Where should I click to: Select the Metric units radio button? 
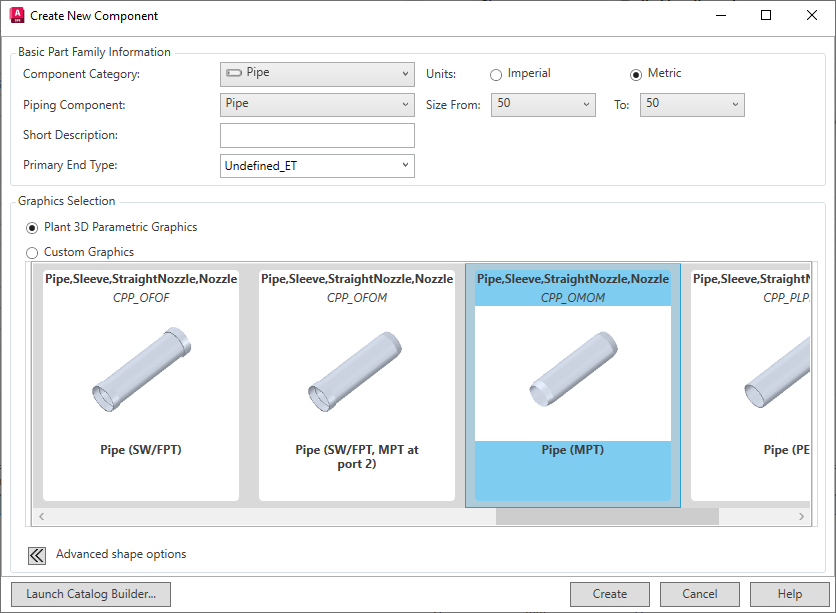point(637,73)
